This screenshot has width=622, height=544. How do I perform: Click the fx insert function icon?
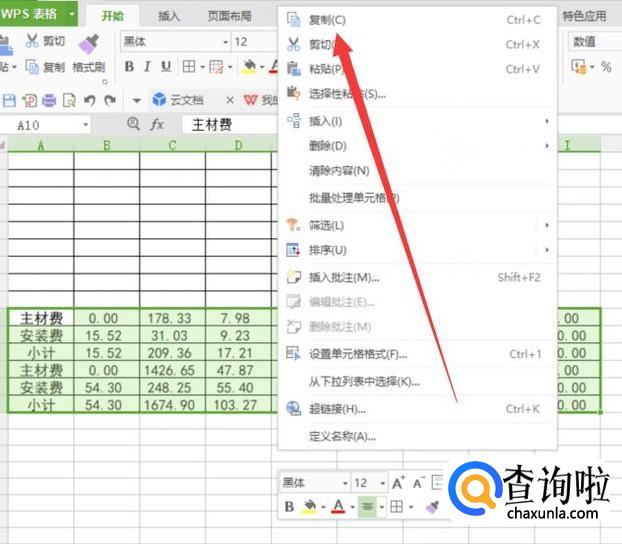pyautogui.click(x=157, y=125)
